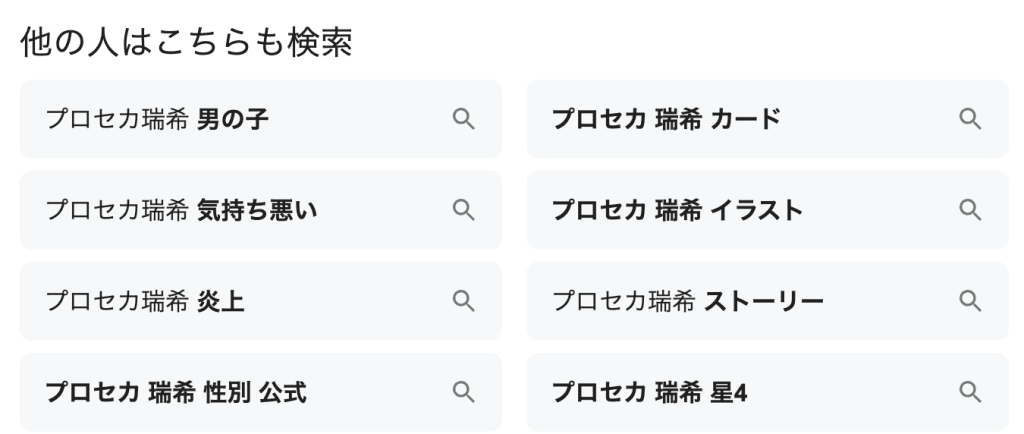Click magnifier icon beside 星4 suggestion

[970, 392]
